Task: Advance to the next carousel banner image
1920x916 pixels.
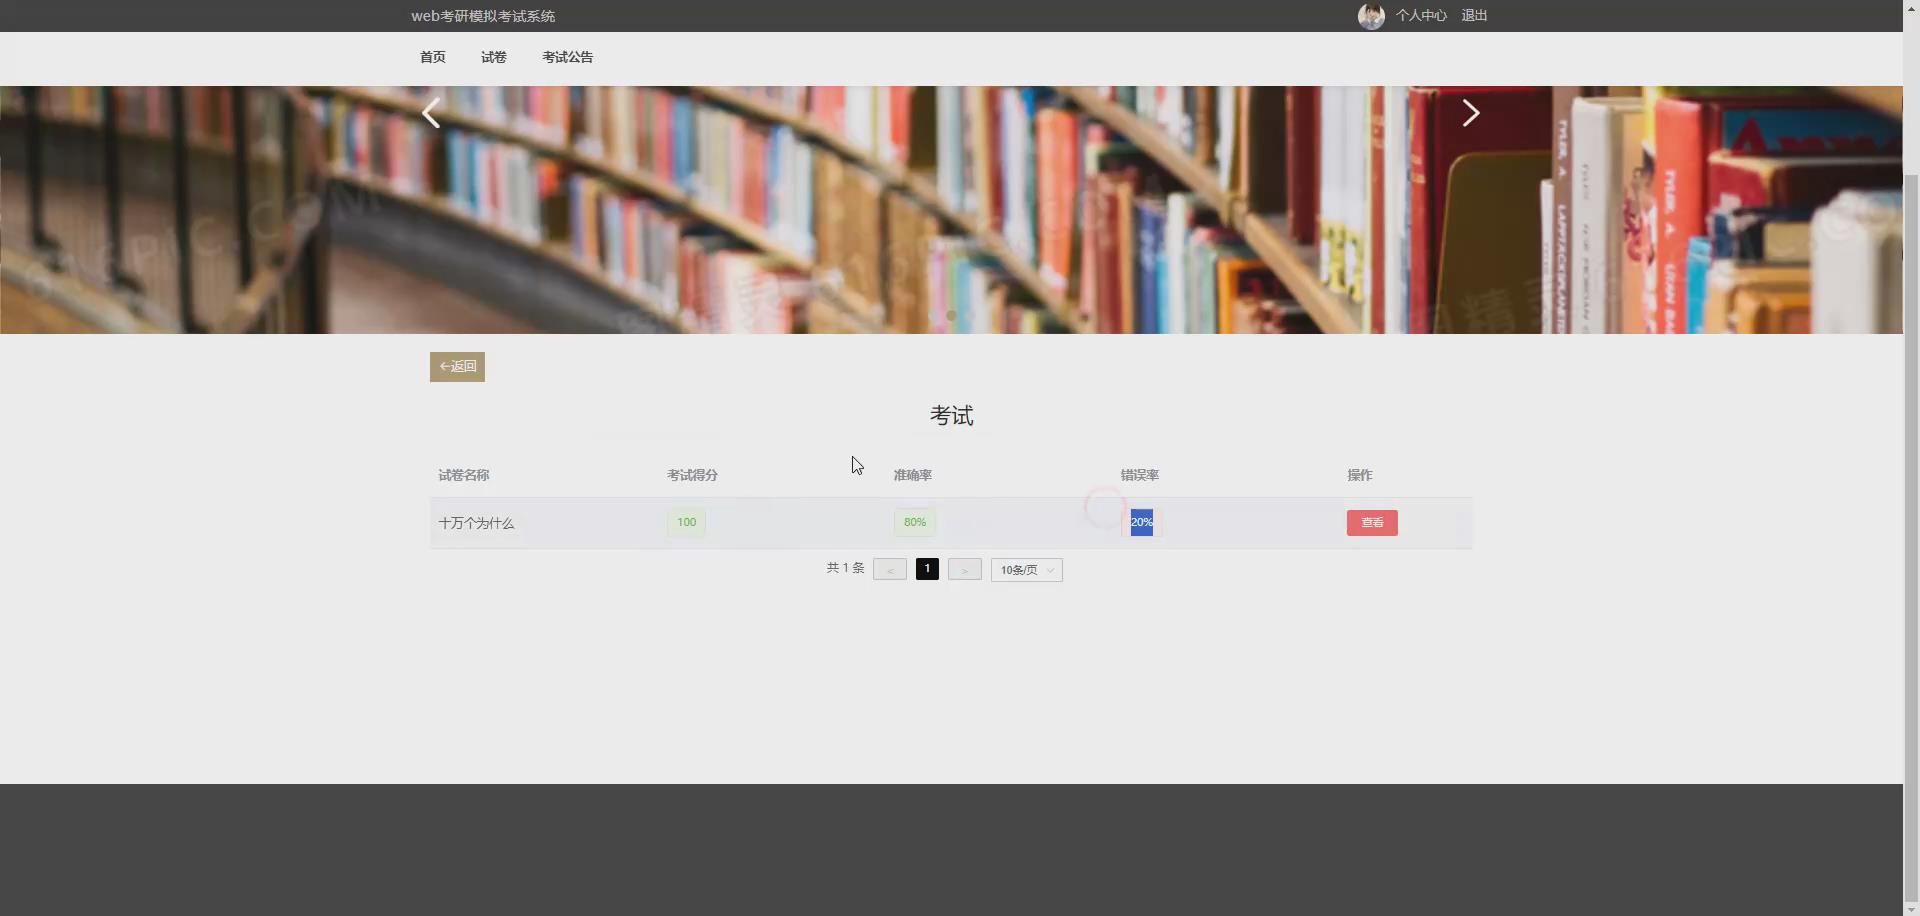Action: (x=1470, y=113)
